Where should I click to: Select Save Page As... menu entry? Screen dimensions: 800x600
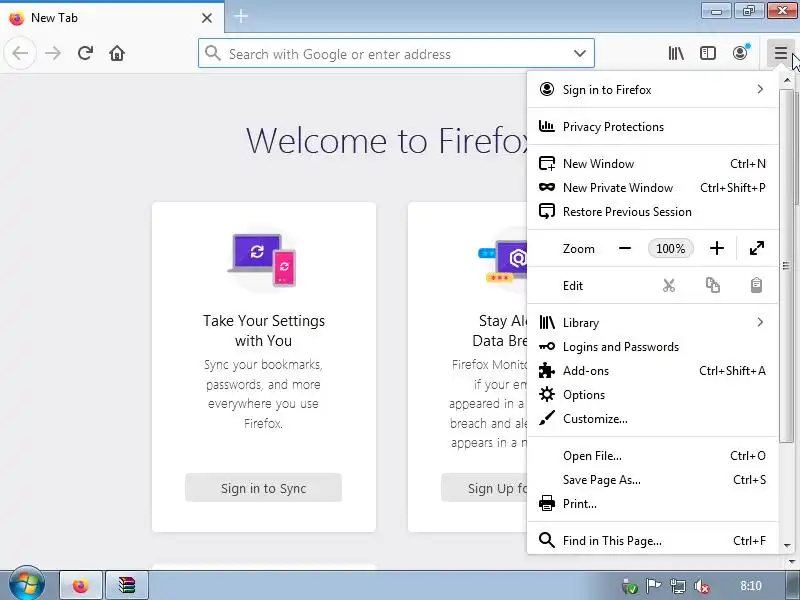pos(653,480)
